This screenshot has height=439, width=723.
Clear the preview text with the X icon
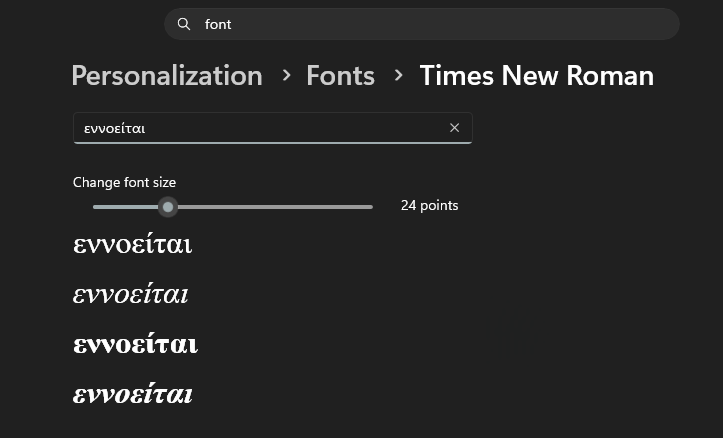[x=455, y=128]
